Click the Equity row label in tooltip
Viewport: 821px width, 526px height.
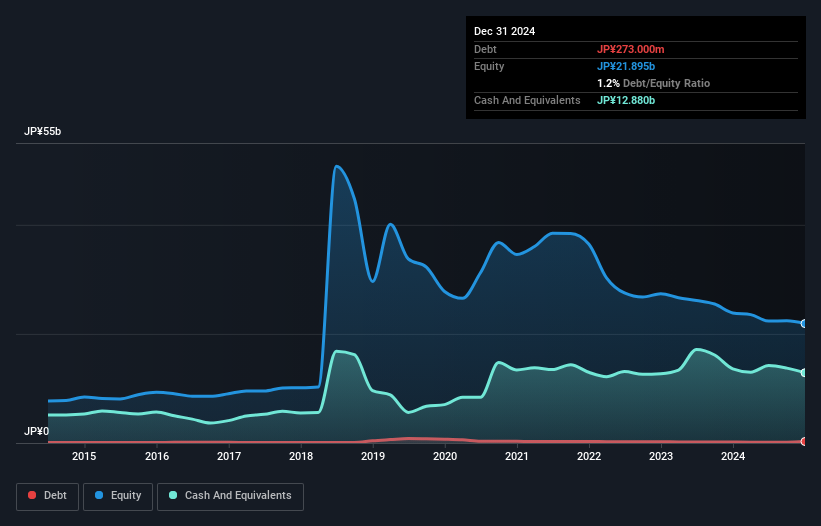tap(489, 66)
